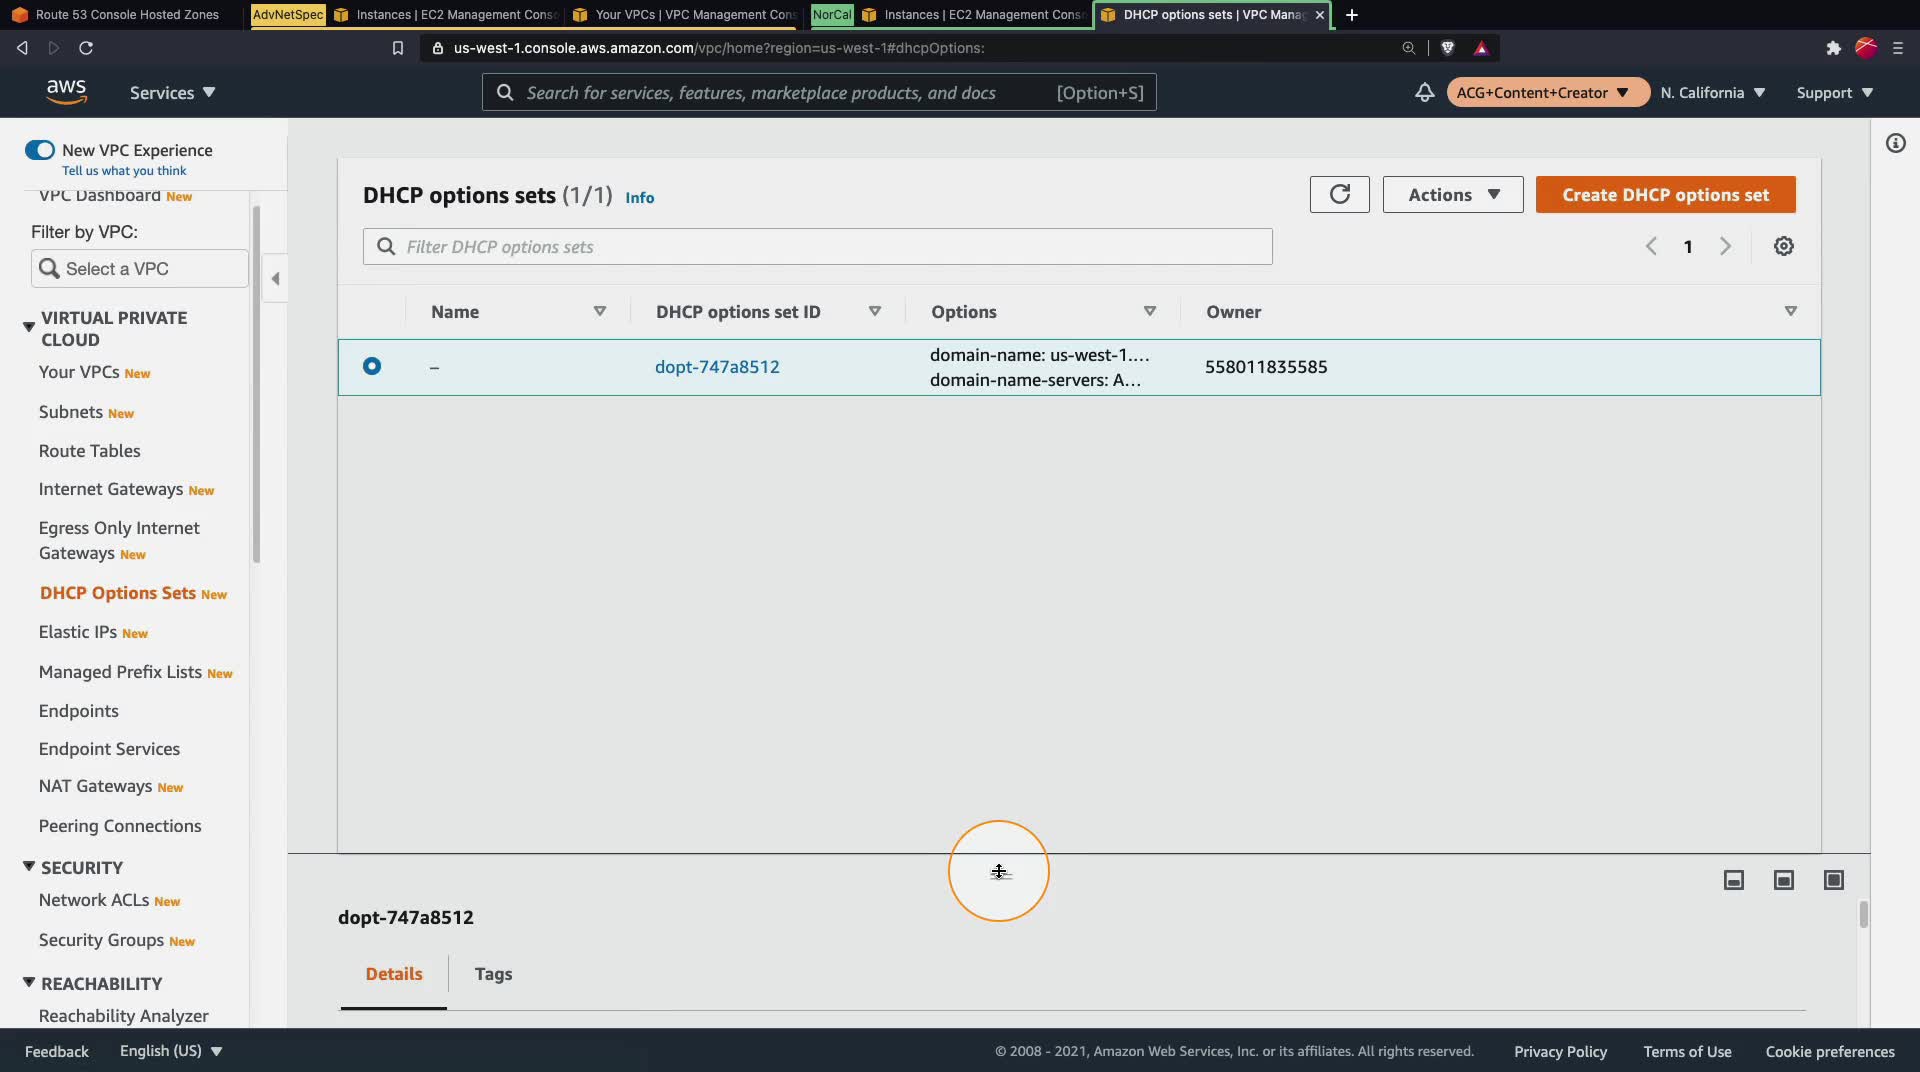Image resolution: width=1920 pixels, height=1072 pixels.
Task: Click the Info link beside heading
Action: coord(640,198)
